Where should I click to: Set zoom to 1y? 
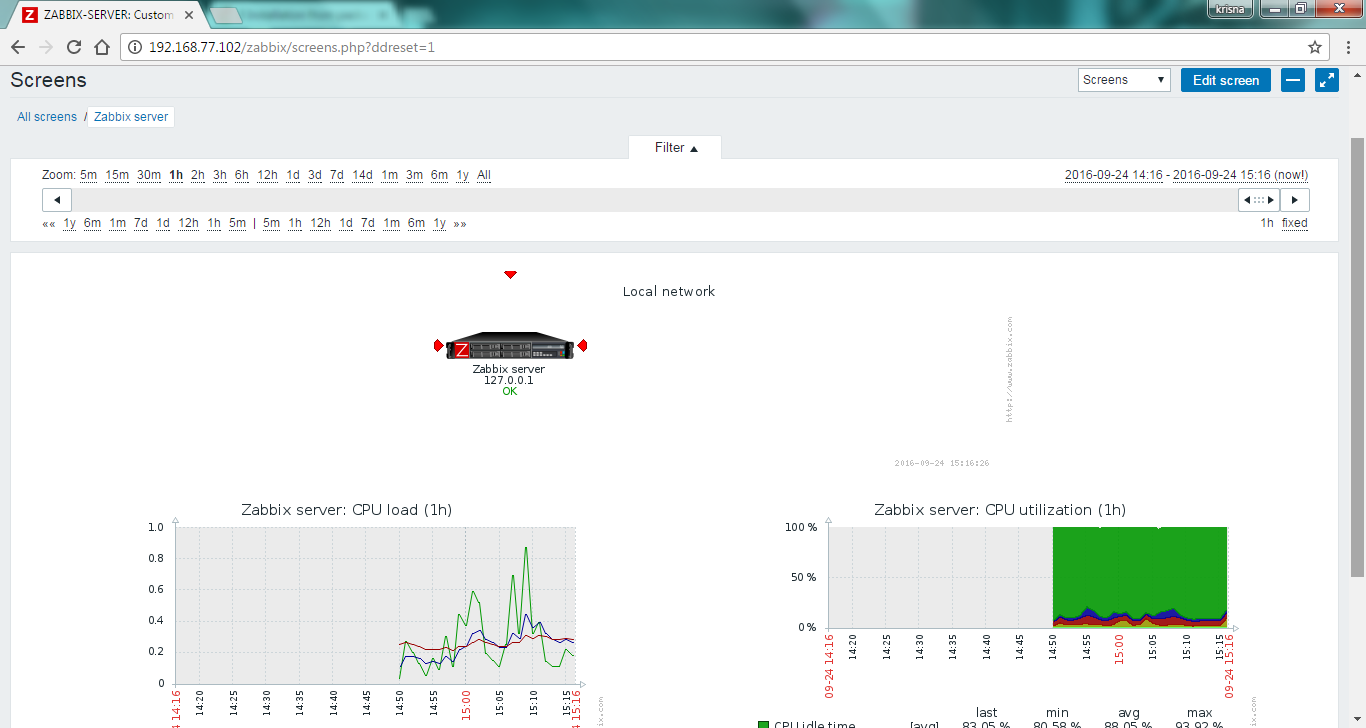pos(463,175)
